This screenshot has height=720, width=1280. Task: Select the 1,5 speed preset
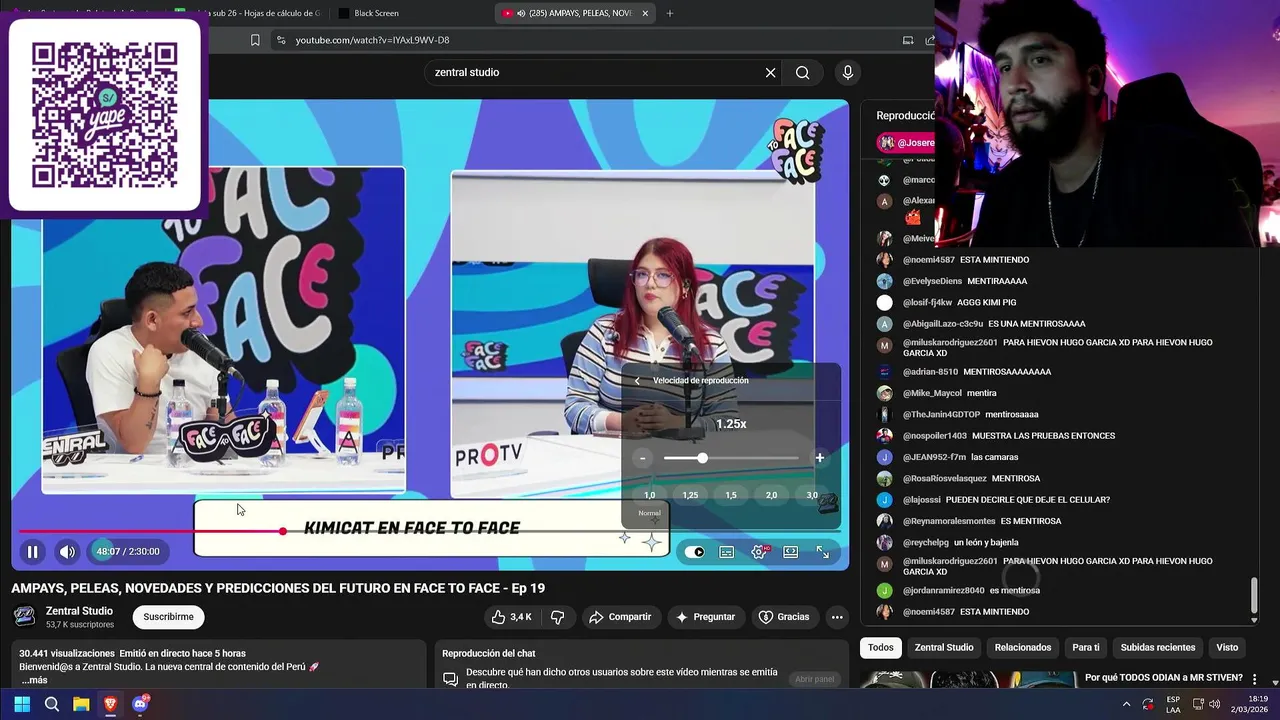[x=731, y=495]
